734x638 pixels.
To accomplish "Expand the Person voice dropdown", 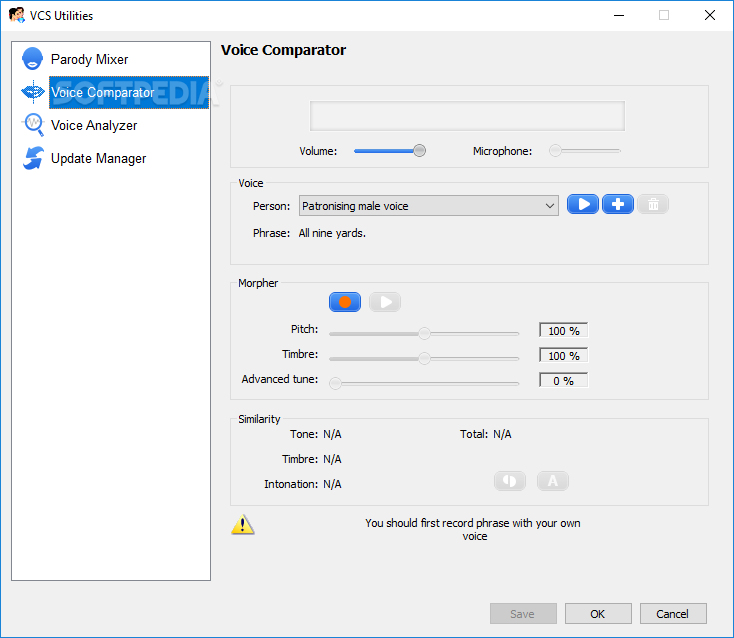I will 428,206.
